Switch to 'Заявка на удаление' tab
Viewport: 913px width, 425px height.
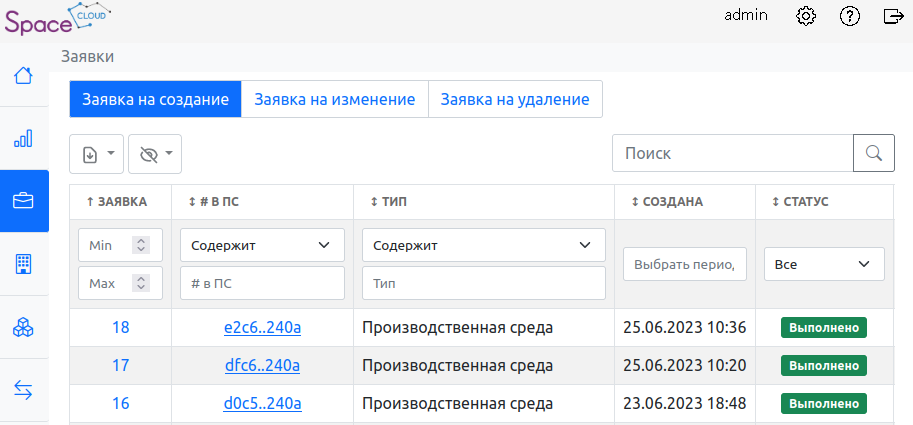pos(514,100)
